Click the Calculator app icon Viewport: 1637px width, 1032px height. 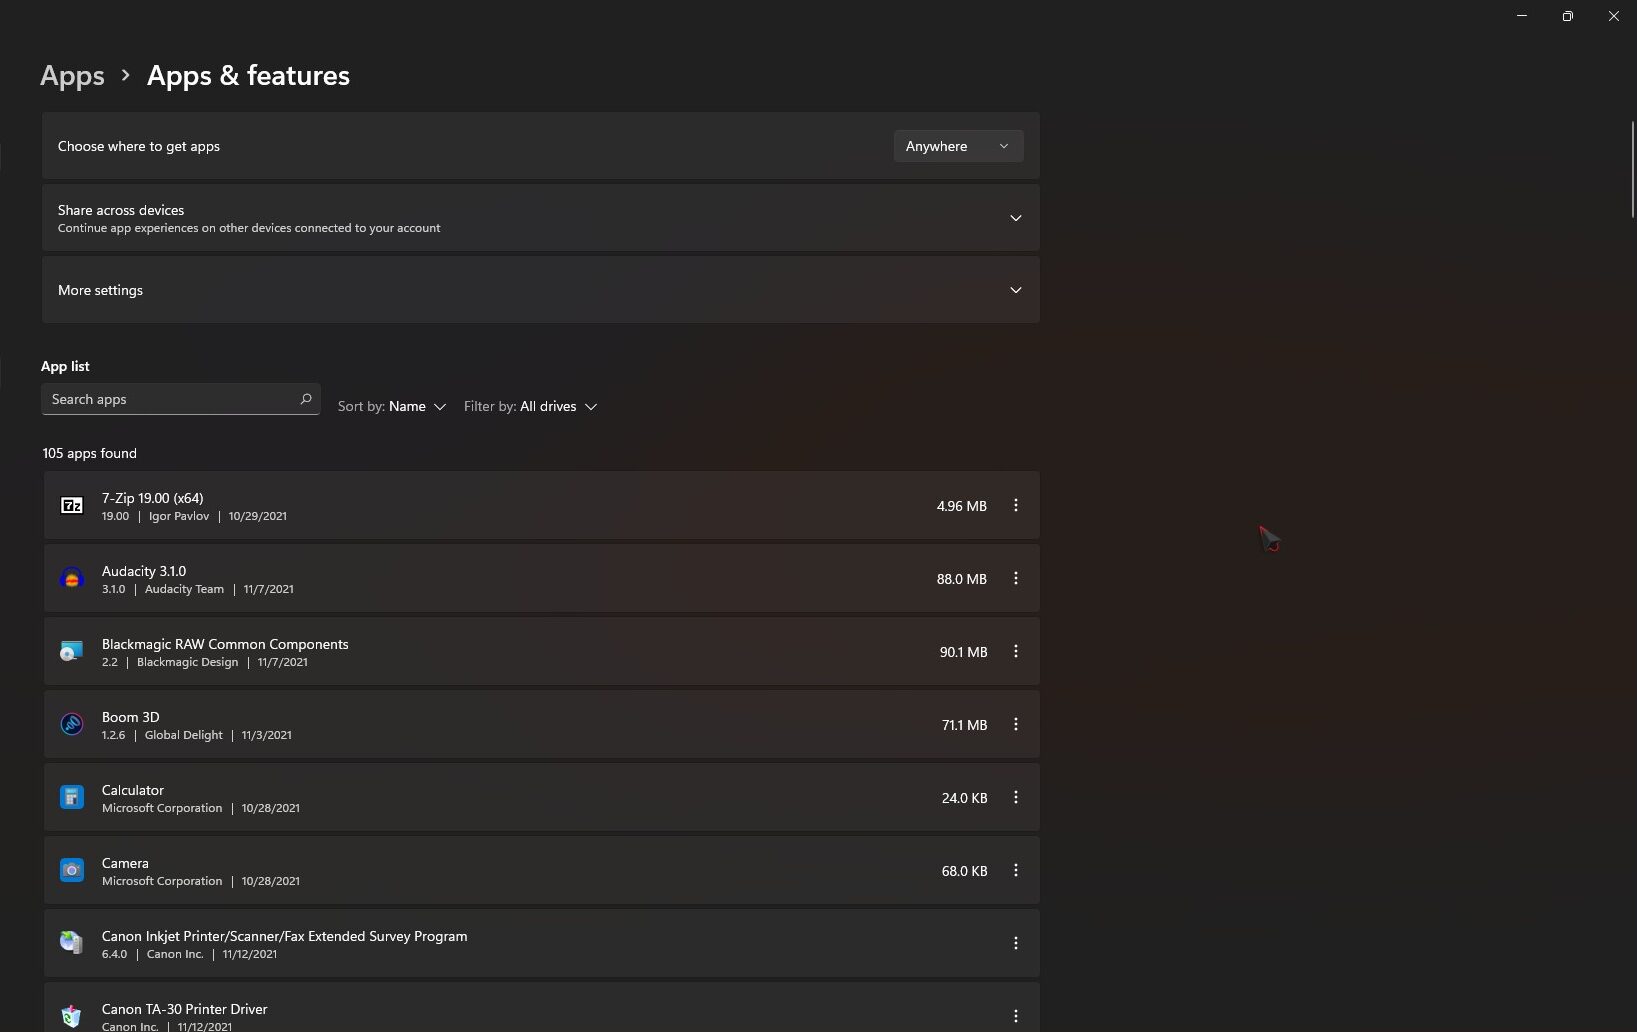pyautogui.click(x=72, y=798)
